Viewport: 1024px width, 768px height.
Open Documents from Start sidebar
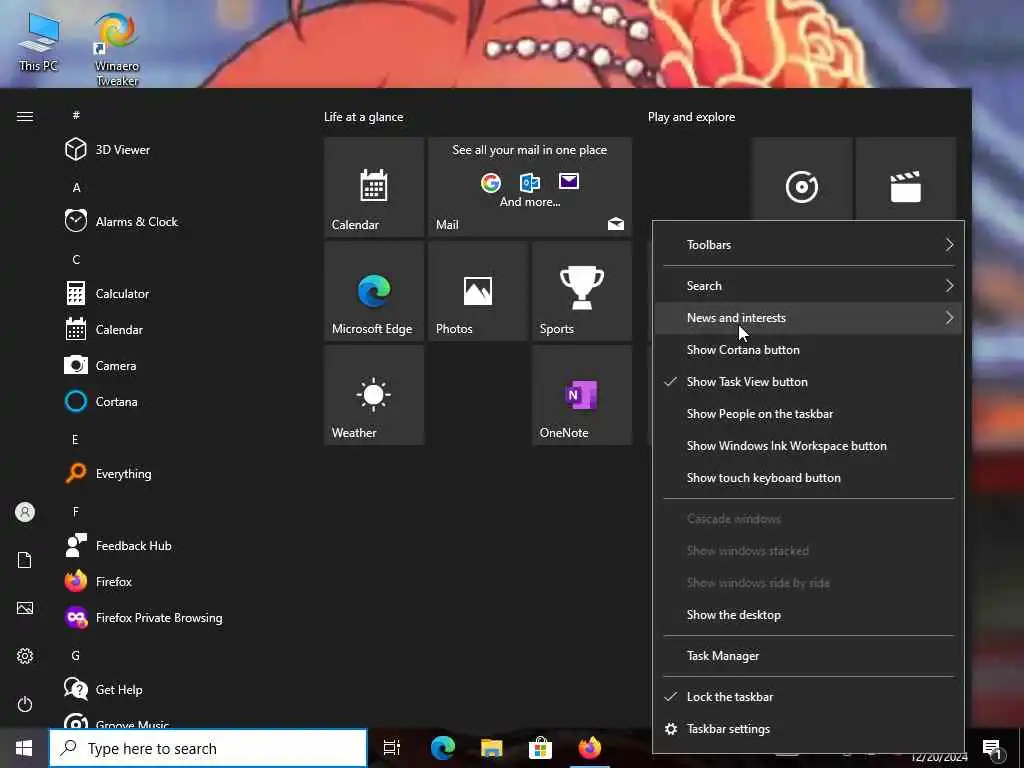(25, 560)
